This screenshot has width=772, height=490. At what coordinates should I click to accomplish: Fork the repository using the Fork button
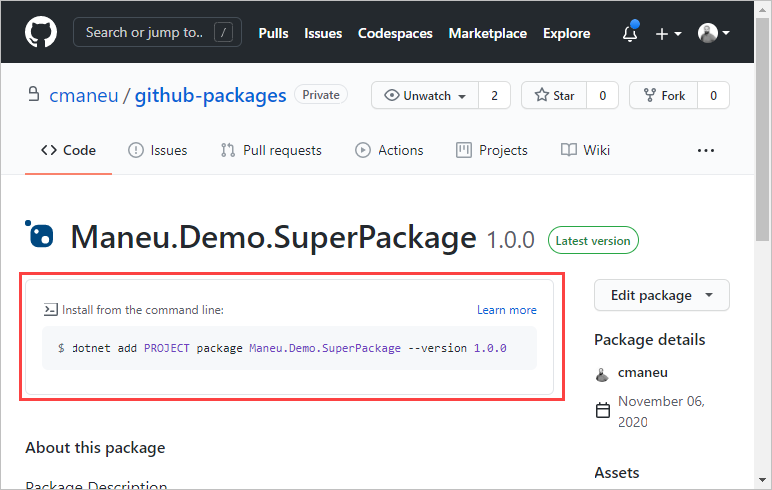point(663,96)
